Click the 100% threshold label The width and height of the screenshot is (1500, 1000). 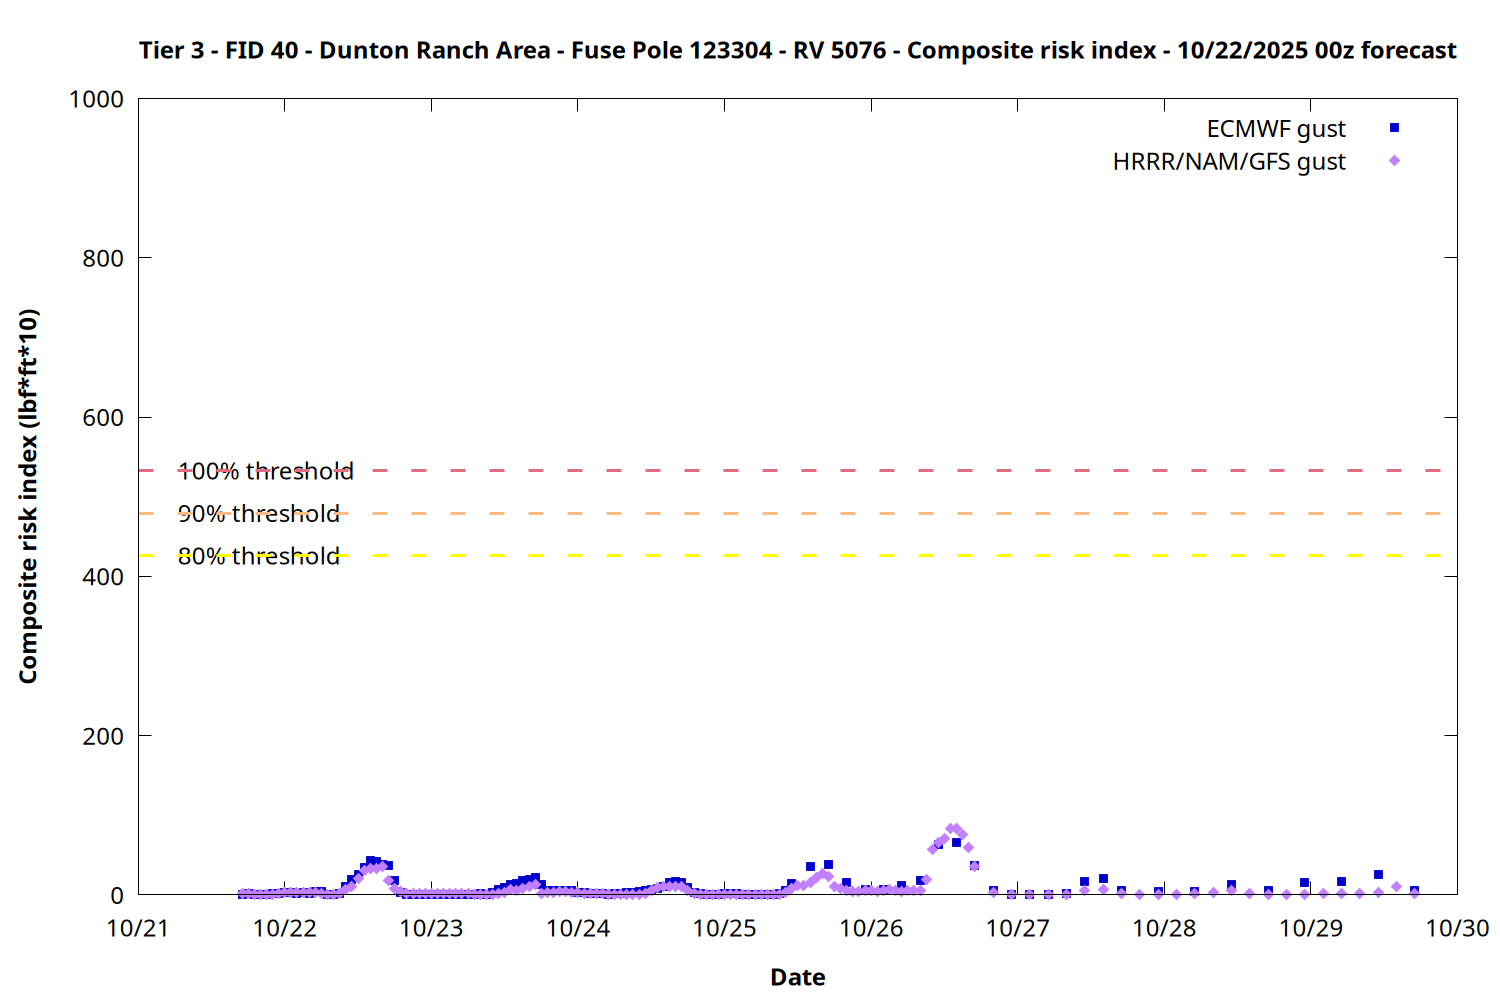tap(265, 471)
